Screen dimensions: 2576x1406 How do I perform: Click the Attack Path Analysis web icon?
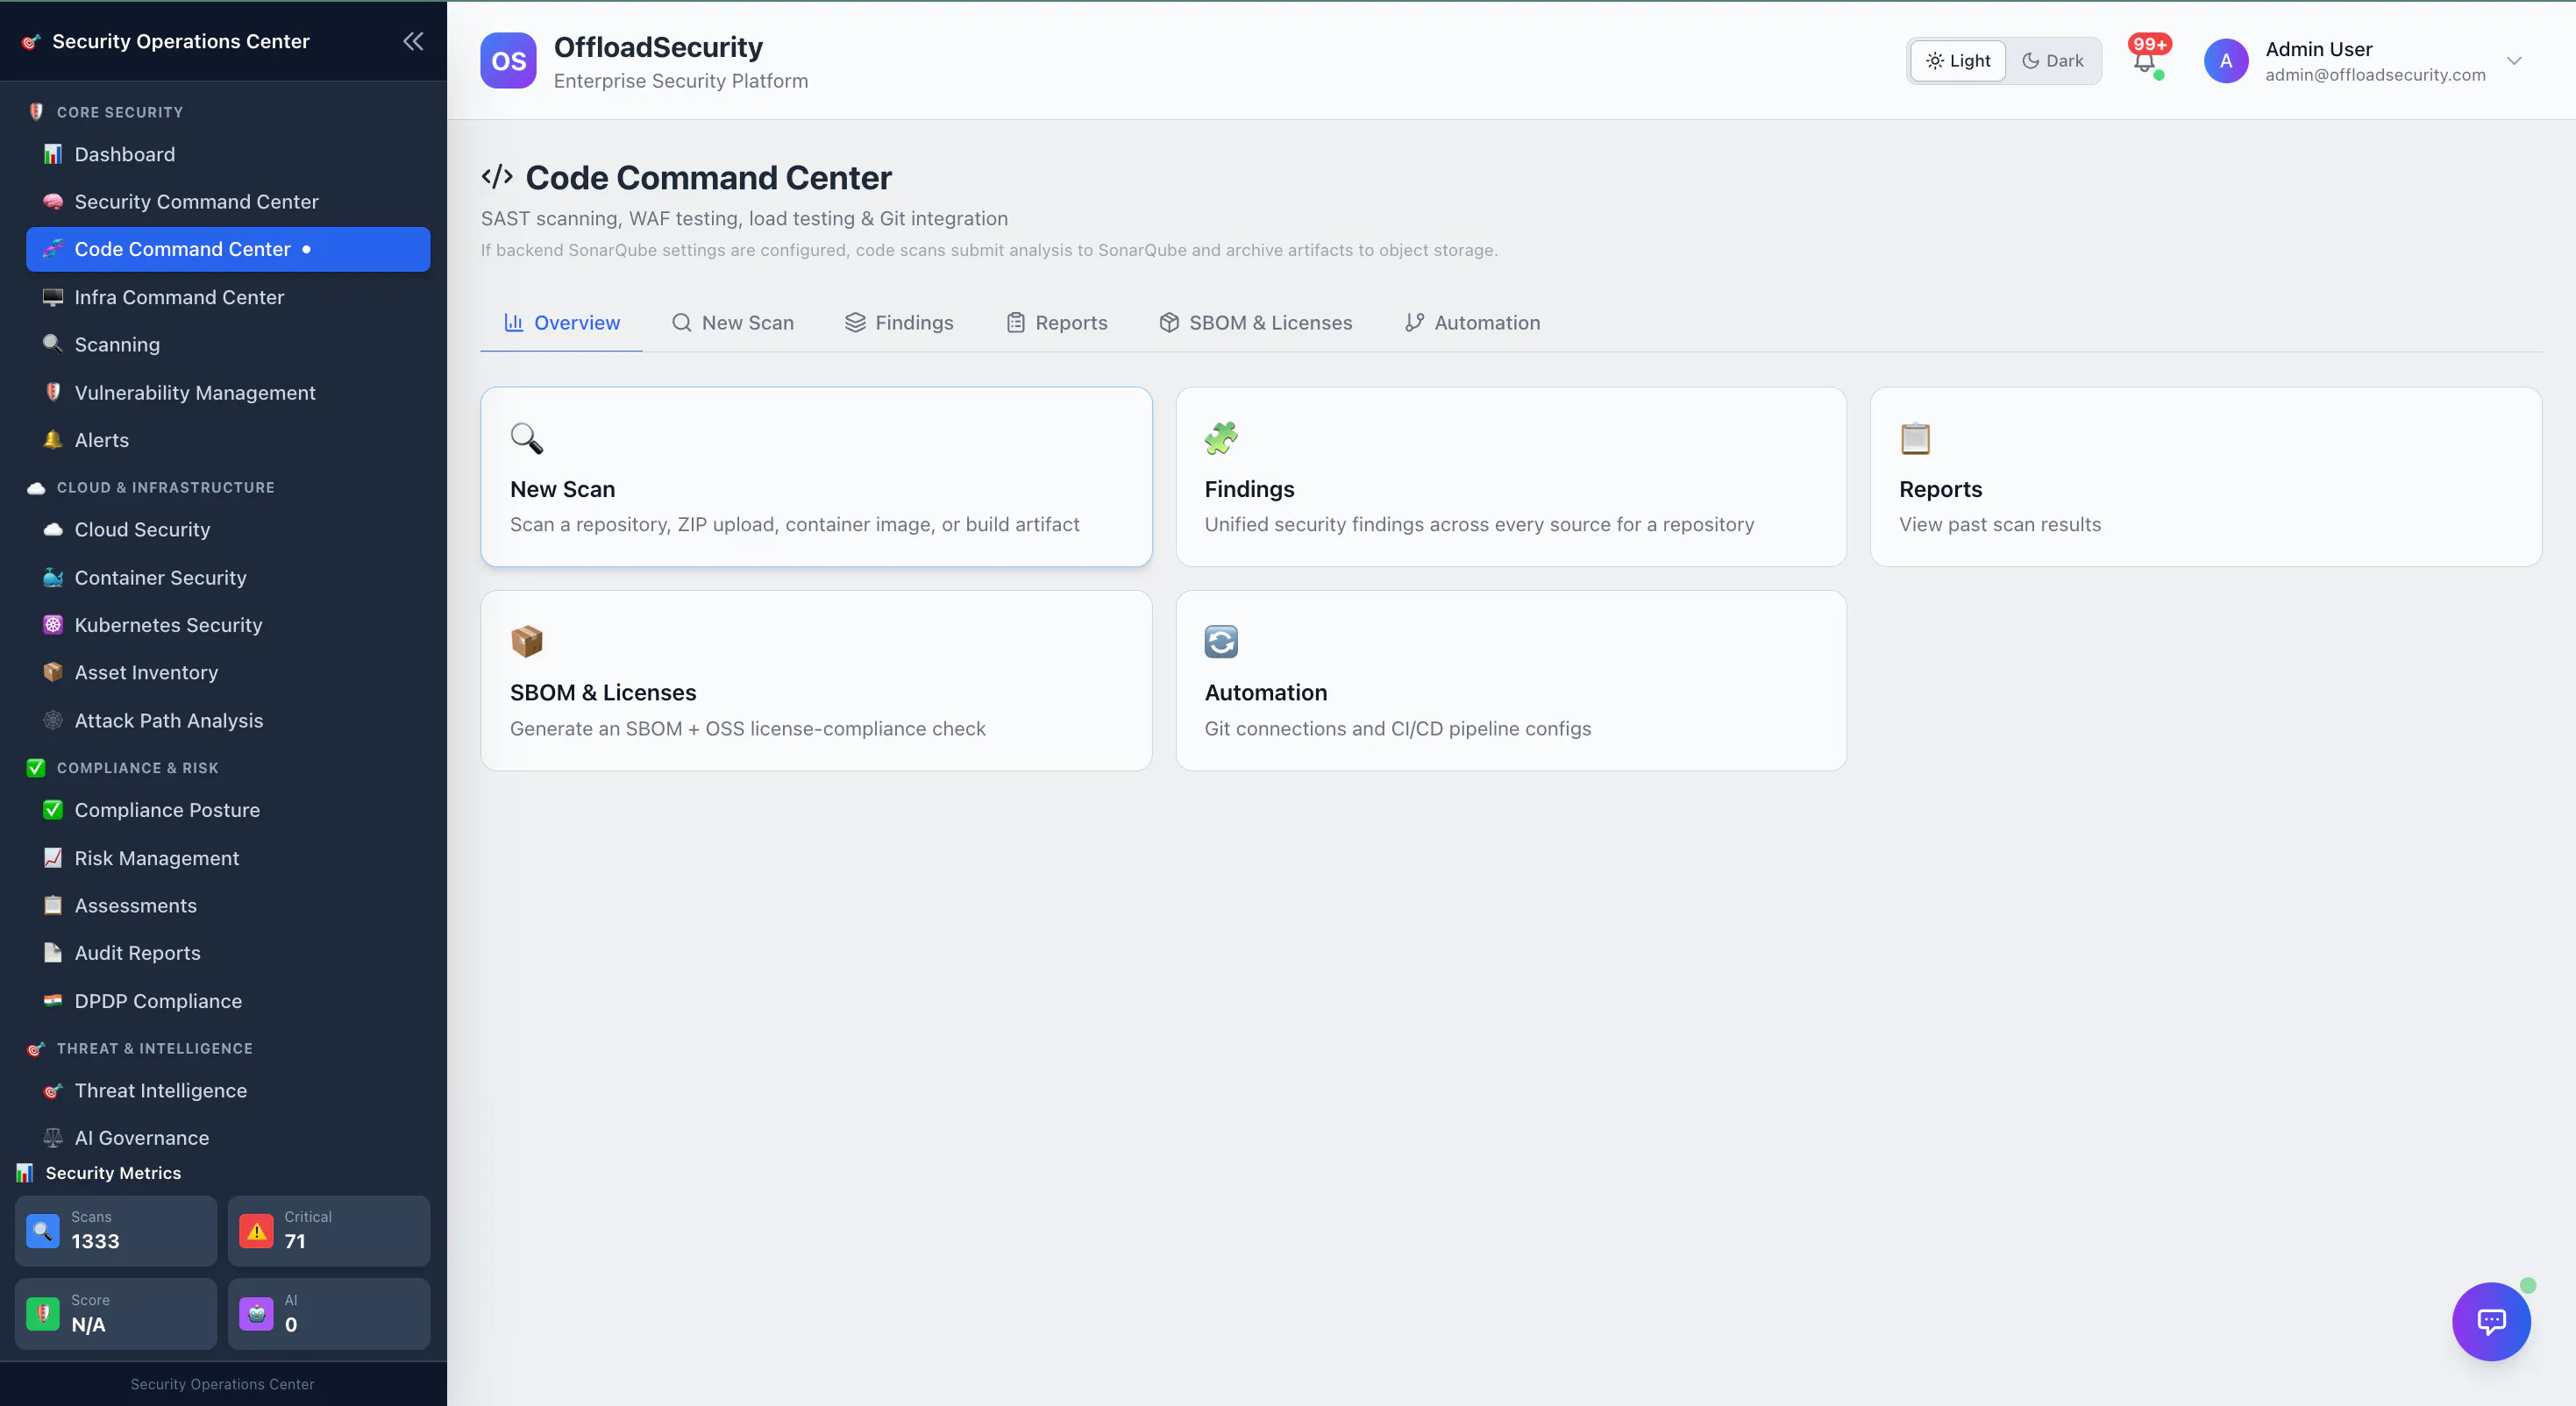coord(53,721)
